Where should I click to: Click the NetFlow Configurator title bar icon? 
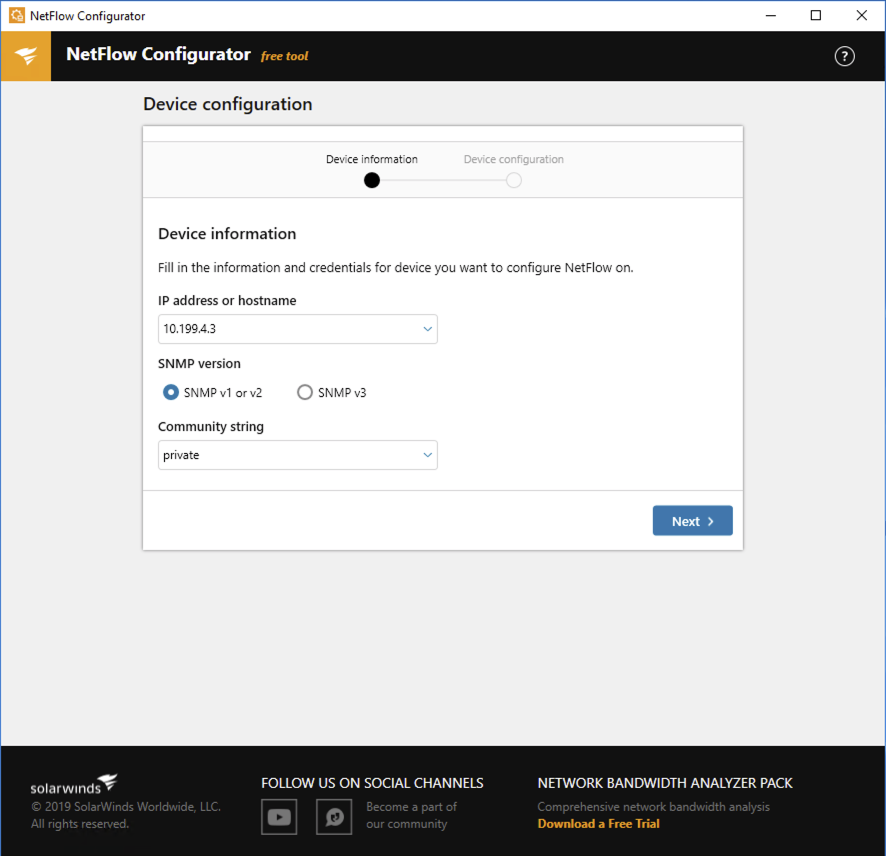[17, 15]
